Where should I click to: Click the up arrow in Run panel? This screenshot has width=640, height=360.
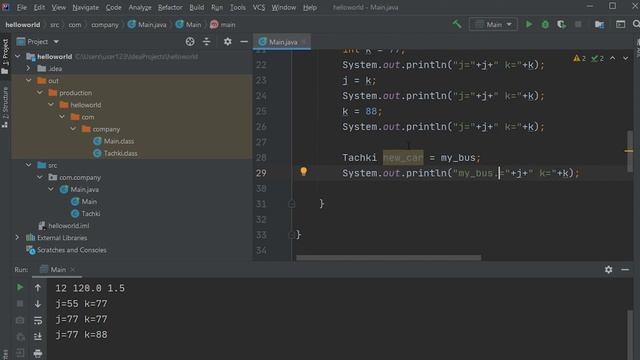(38, 288)
